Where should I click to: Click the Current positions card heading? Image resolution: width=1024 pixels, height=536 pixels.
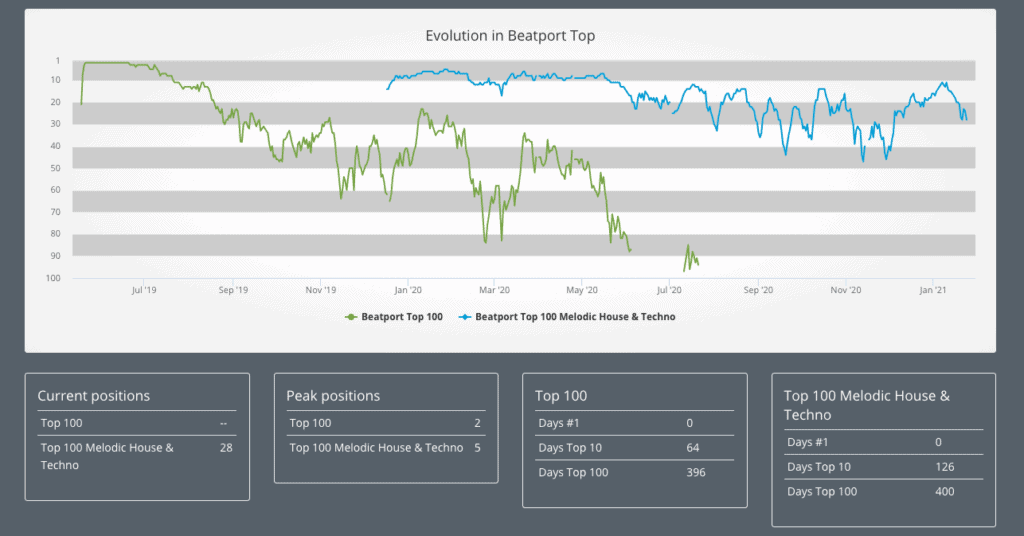coord(94,396)
